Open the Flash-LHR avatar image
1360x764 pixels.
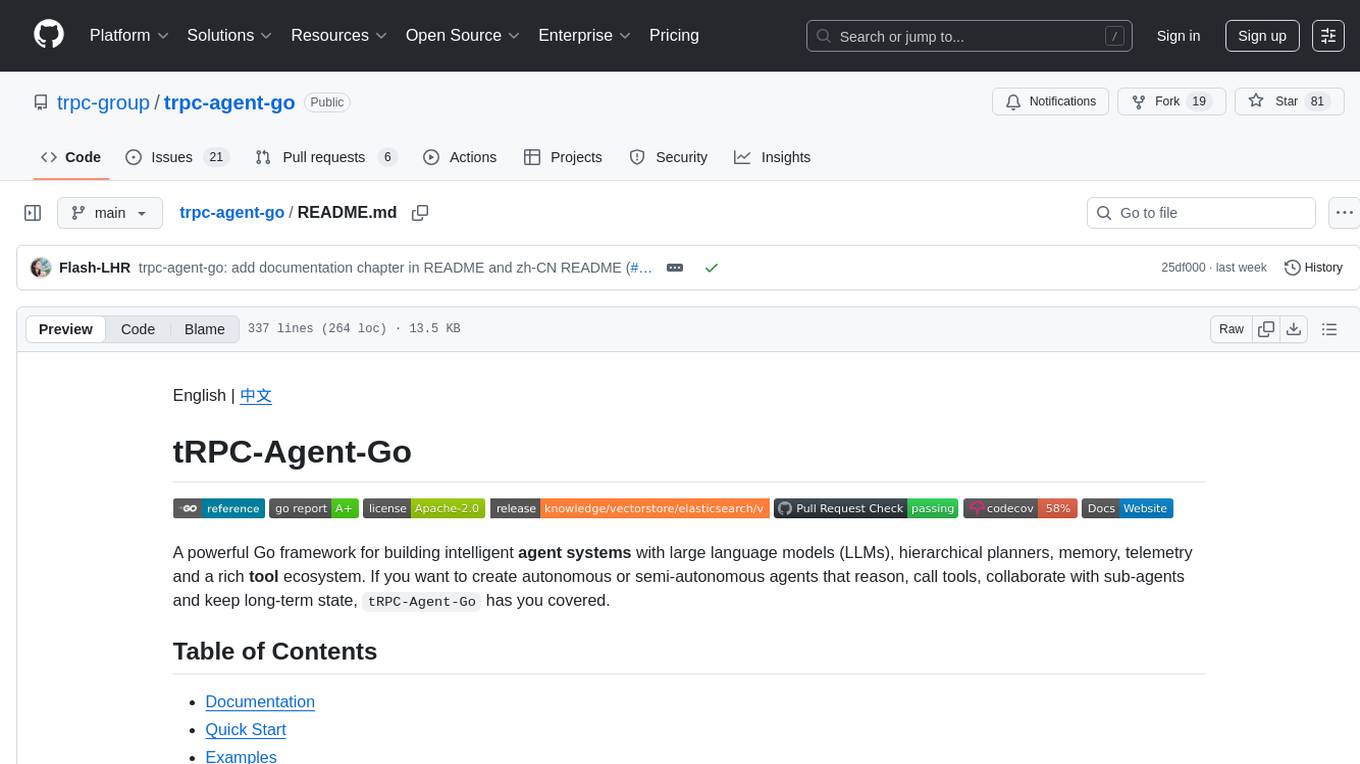(x=41, y=267)
